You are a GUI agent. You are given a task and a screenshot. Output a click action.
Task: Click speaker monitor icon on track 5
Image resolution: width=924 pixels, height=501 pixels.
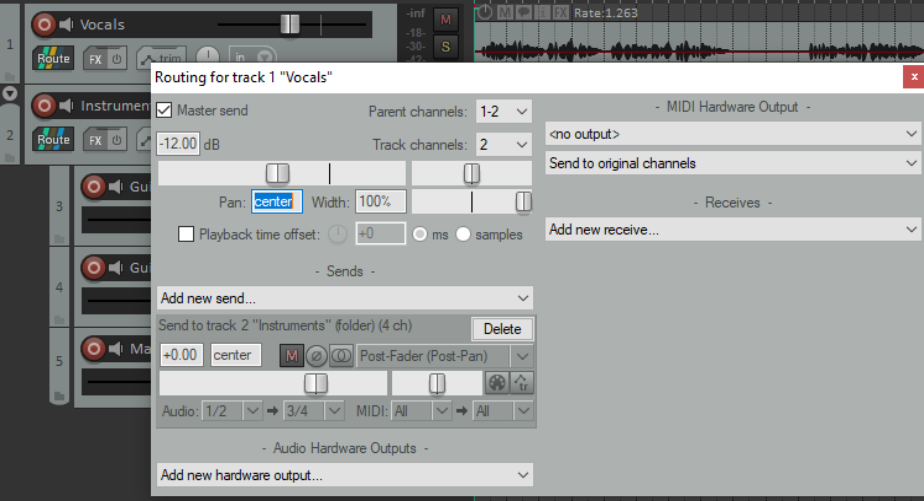coord(116,348)
